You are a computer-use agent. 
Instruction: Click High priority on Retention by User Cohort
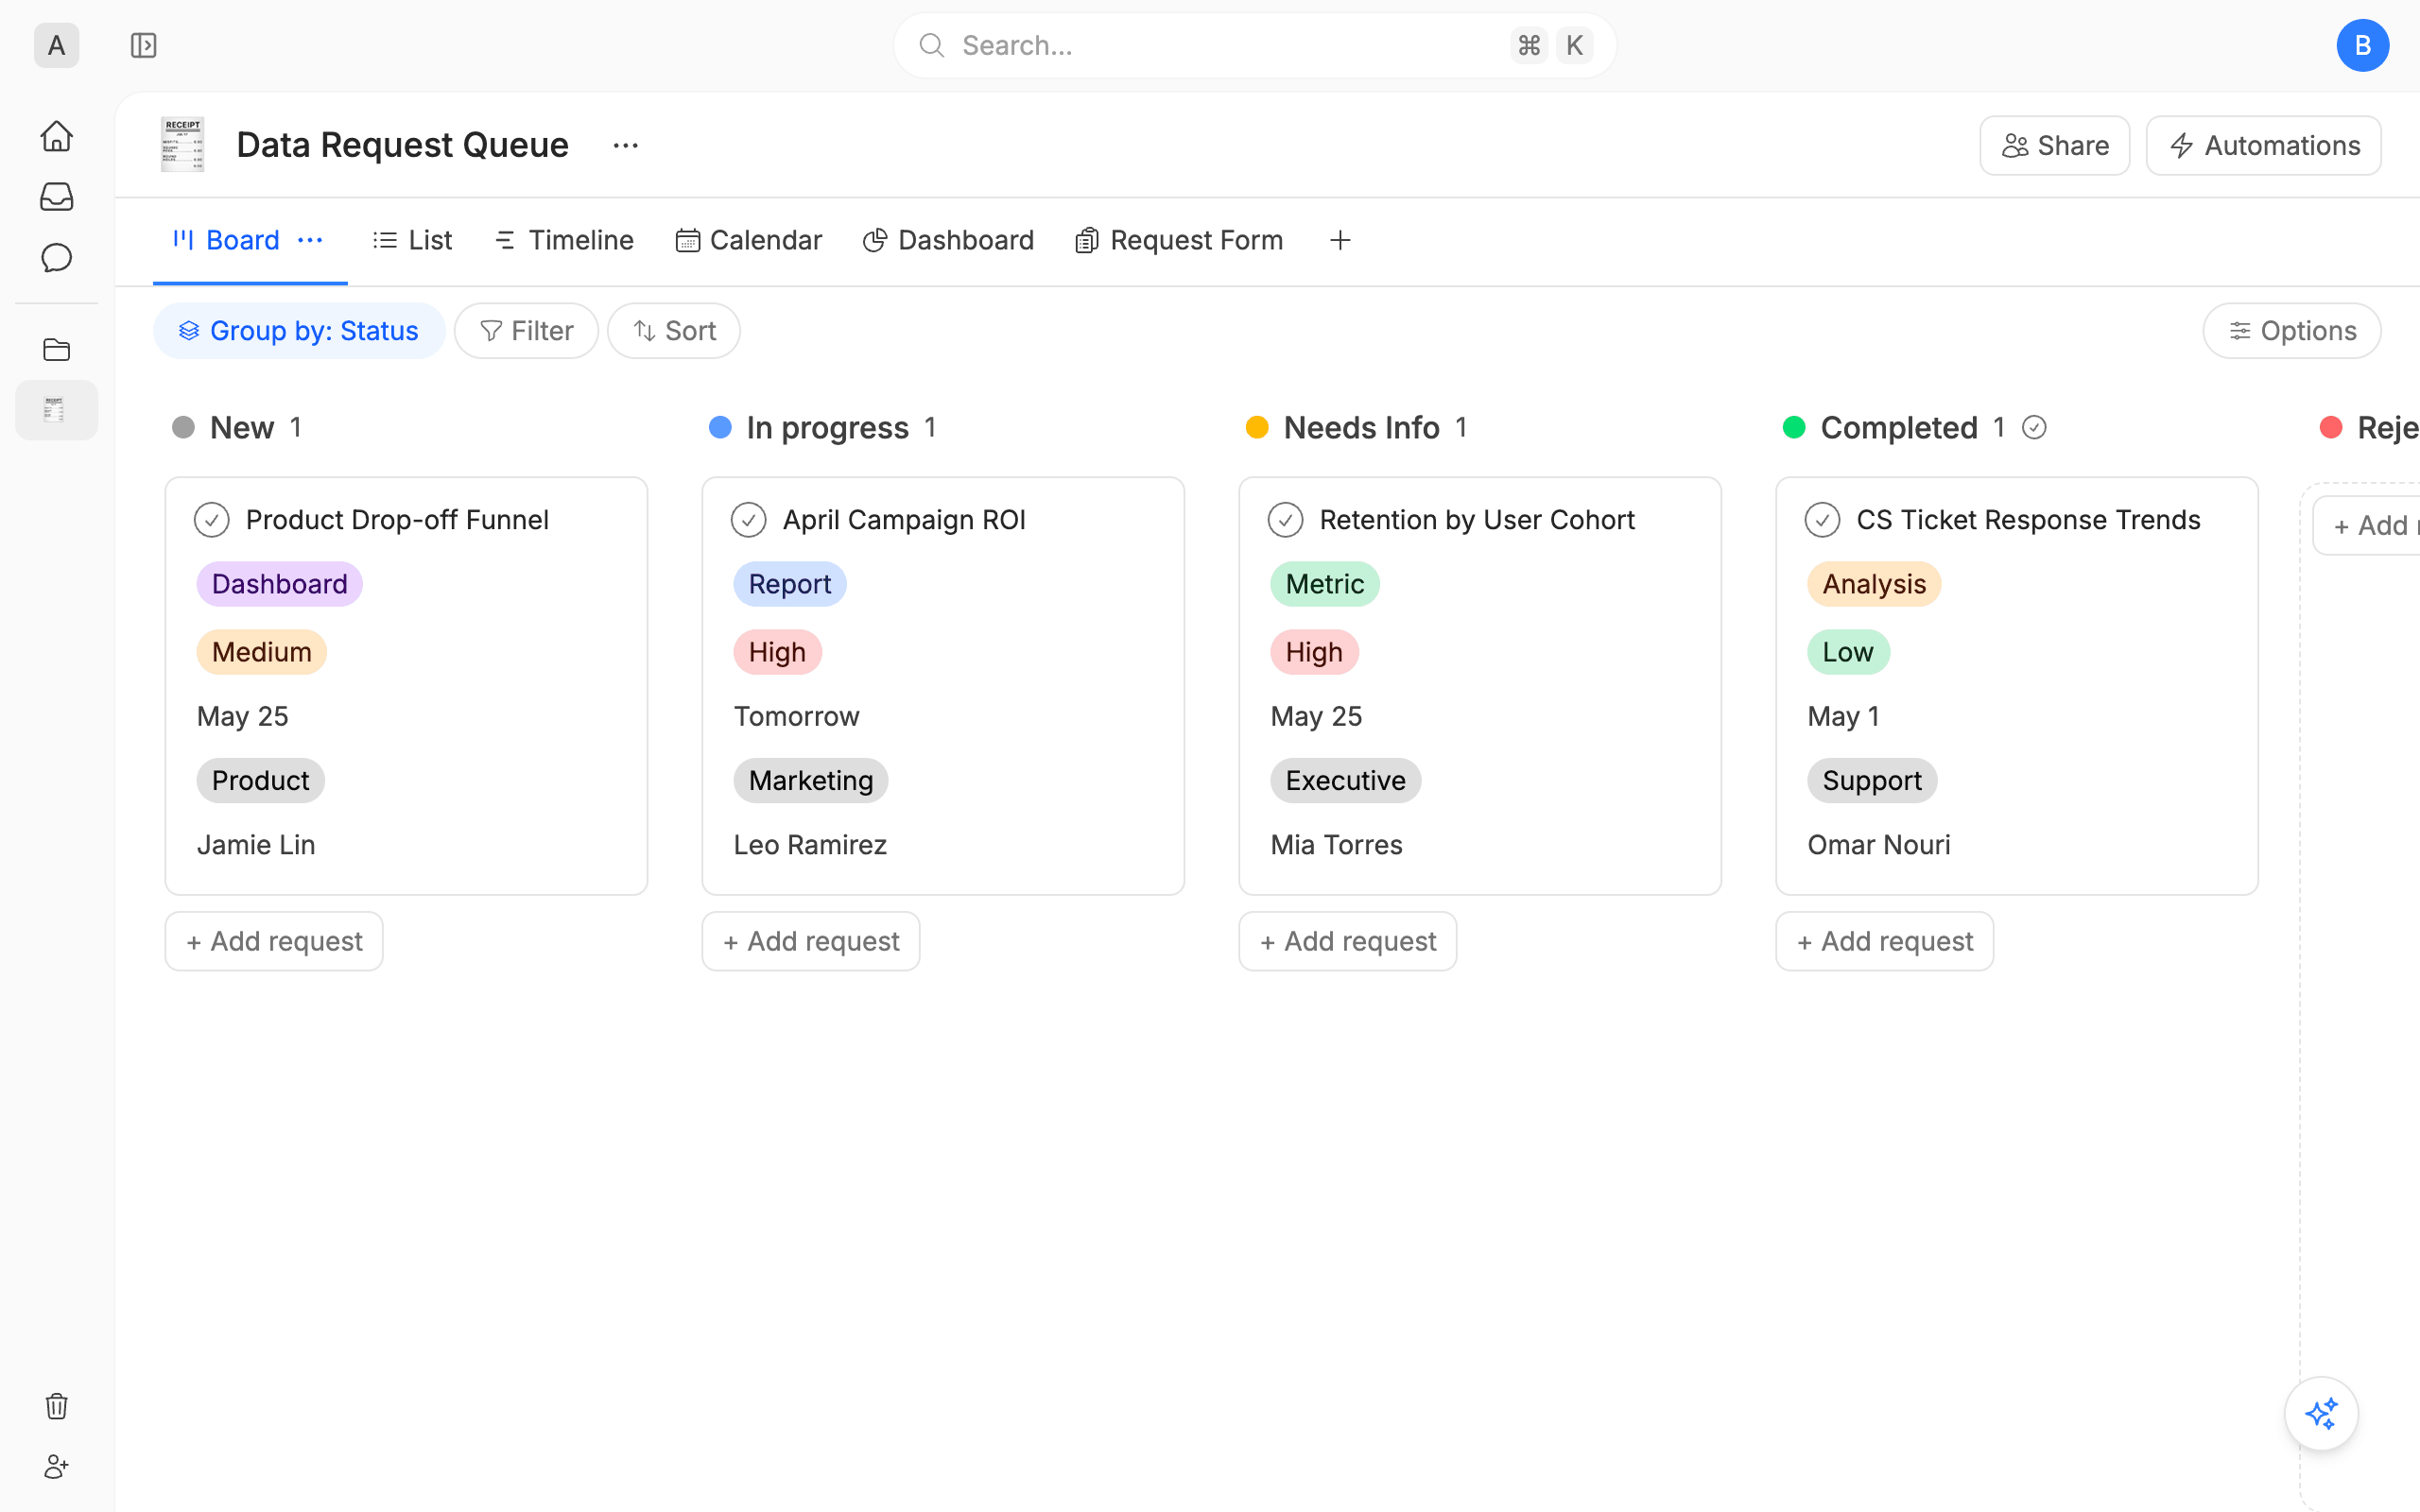pyautogui.click(x=1315, y=652)
